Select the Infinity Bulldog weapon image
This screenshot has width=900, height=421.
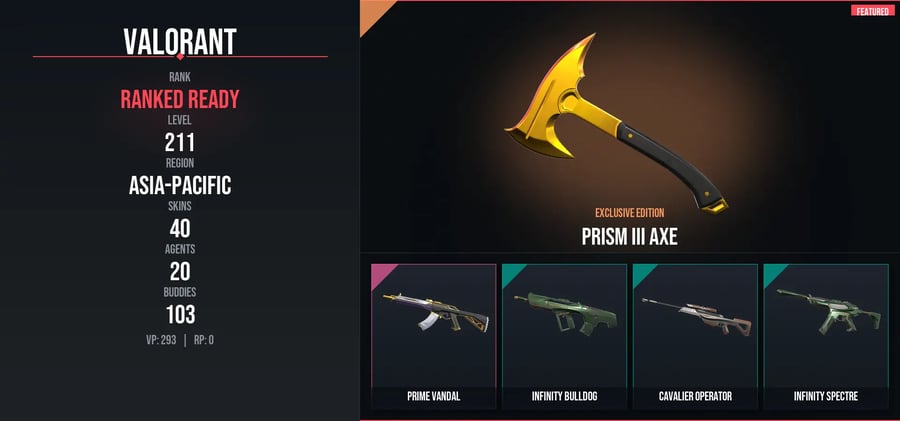[x=565, y=314]
